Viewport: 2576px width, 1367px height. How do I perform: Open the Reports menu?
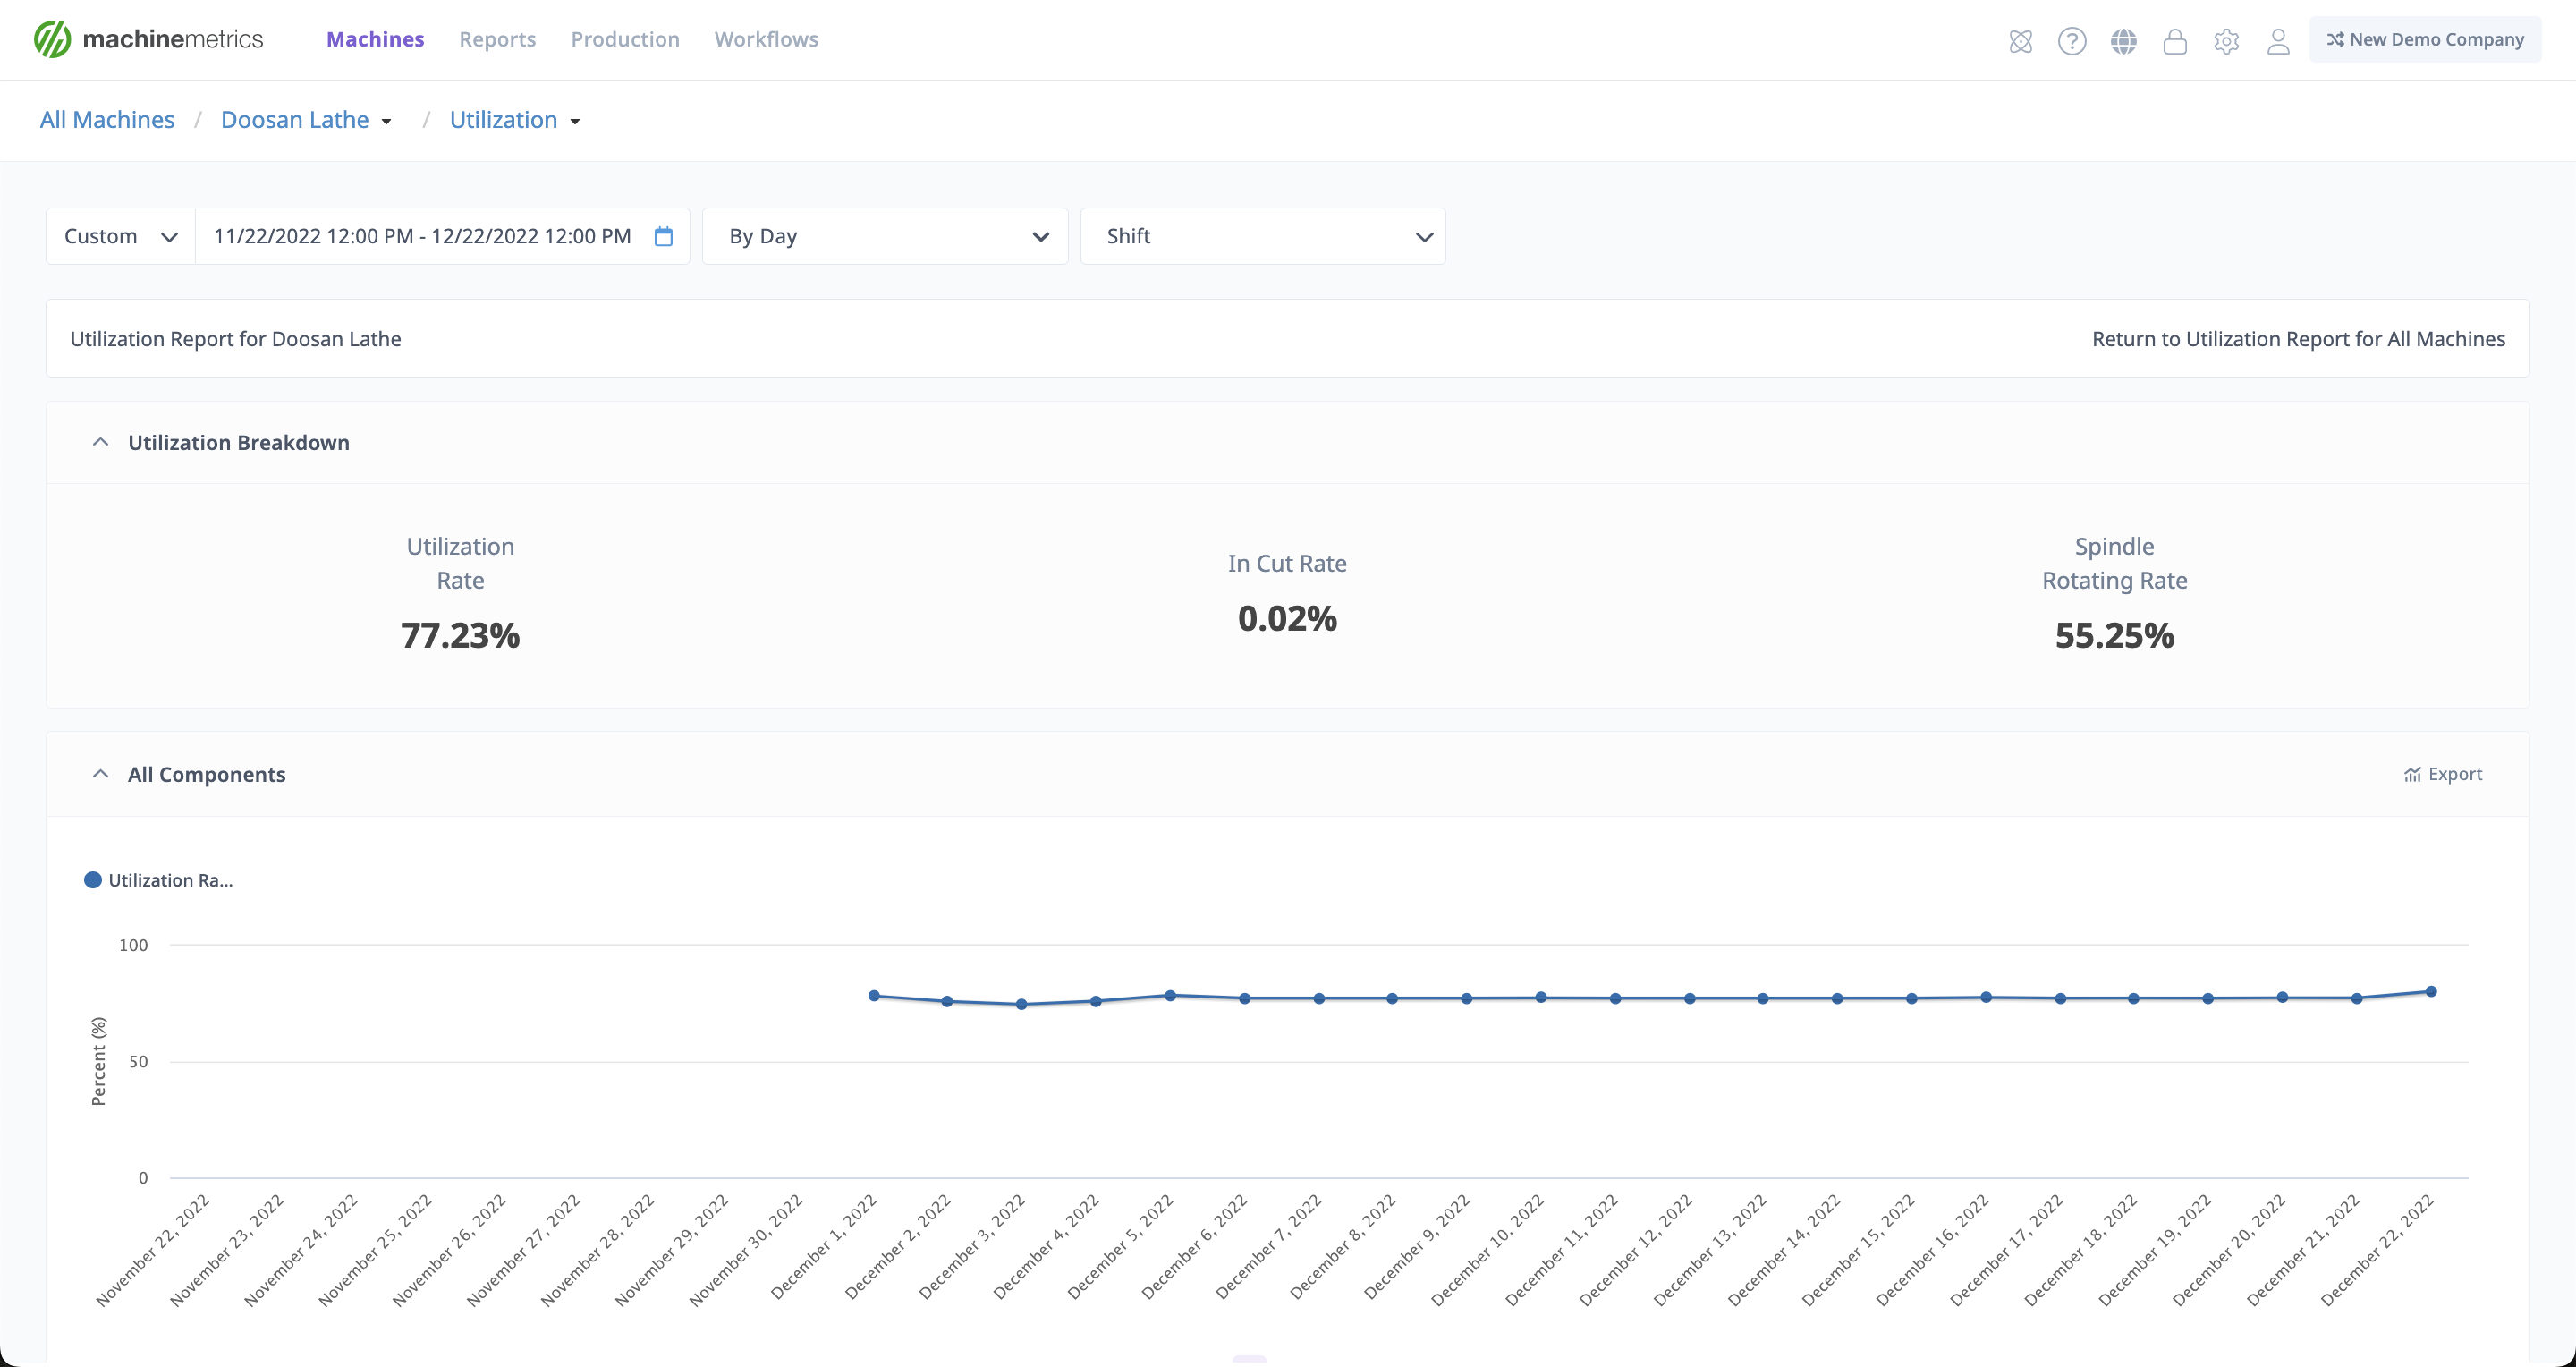click(497, 39)
